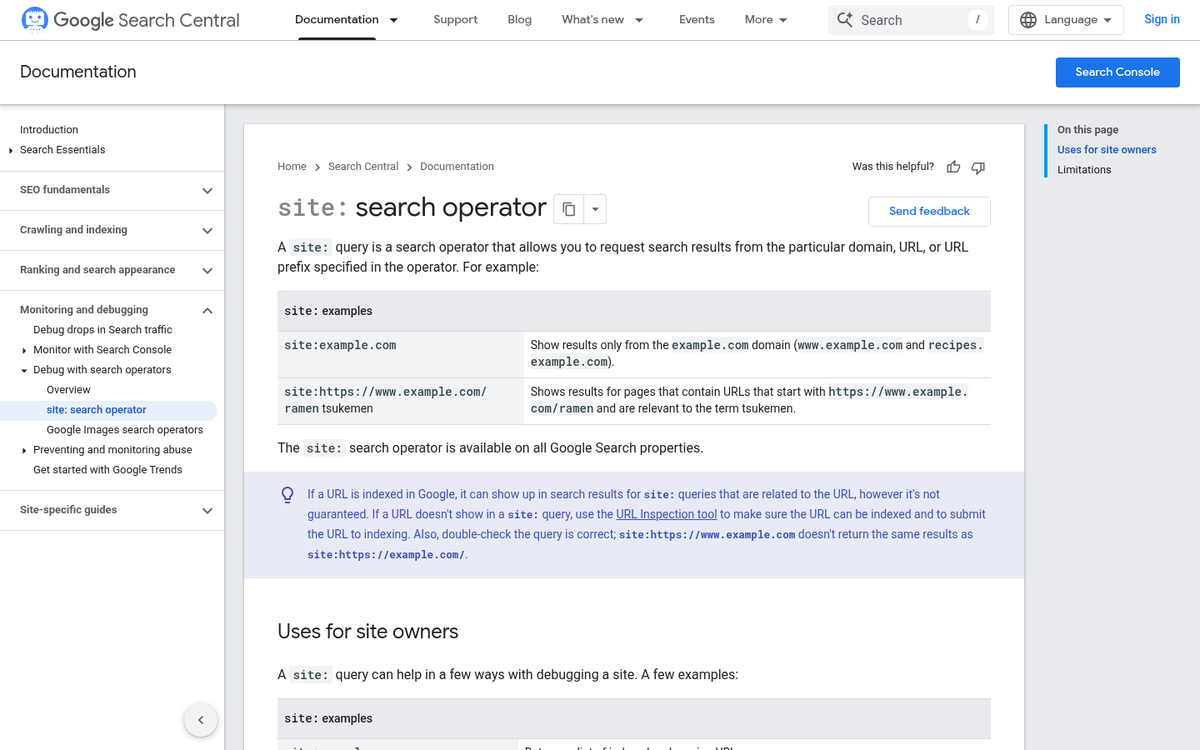Open the Documentation navigation dropdown
Image resolution: width=1200 pixels, height=750 pixels.
tap(392, 19)
